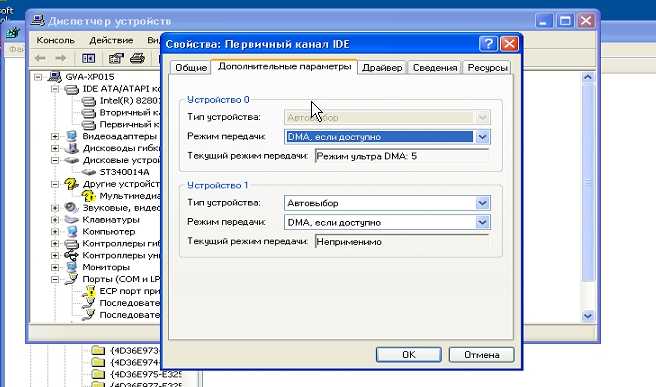
Task: Collapse the Дисковые устройства node
Action: (x=55, y=160)
